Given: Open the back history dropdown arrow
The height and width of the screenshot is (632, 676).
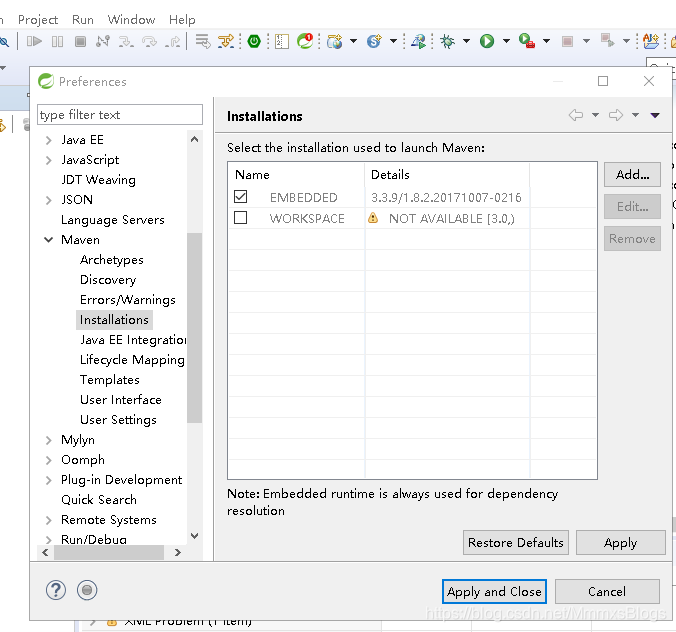Looking at the screenshot, I should click(595, 115).
